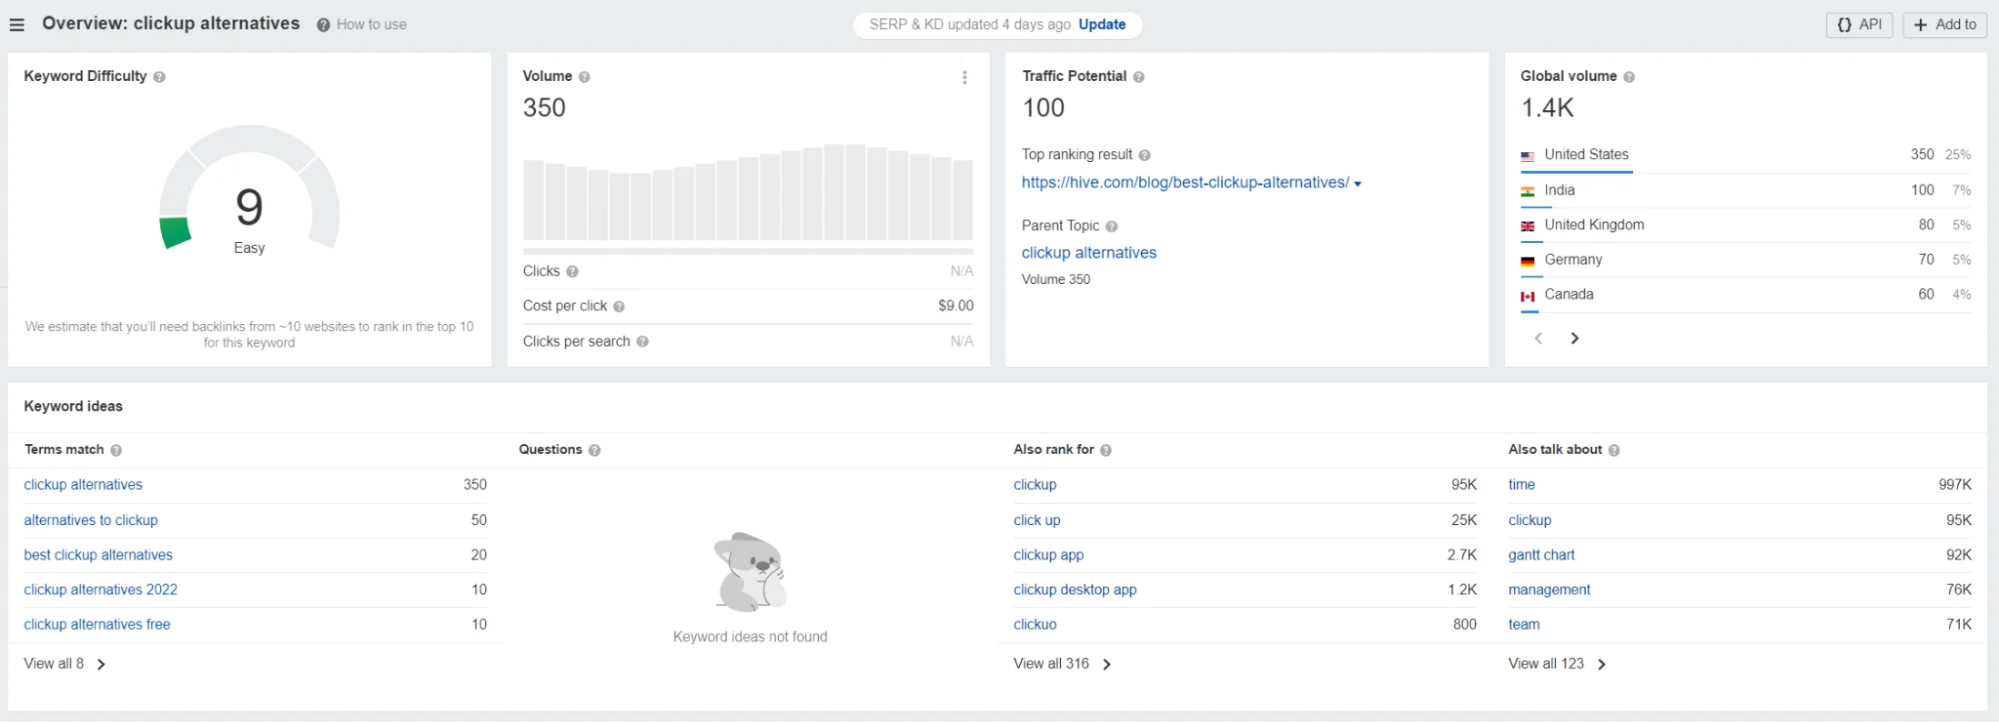Image resolution: width=1999 pixels, height=723 pixels.
Task: Open the Volume card three-dot menu
Action: click(x=964, y=77)
